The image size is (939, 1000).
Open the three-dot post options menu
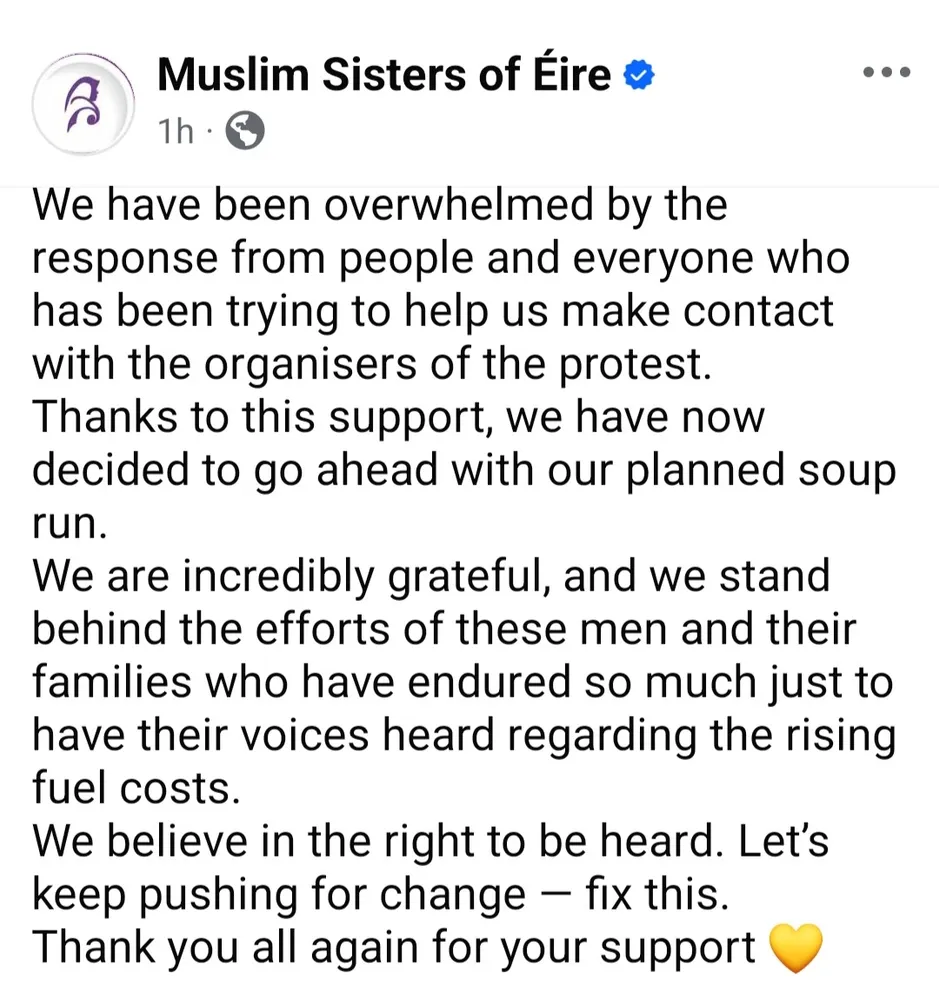coord(886,72)
